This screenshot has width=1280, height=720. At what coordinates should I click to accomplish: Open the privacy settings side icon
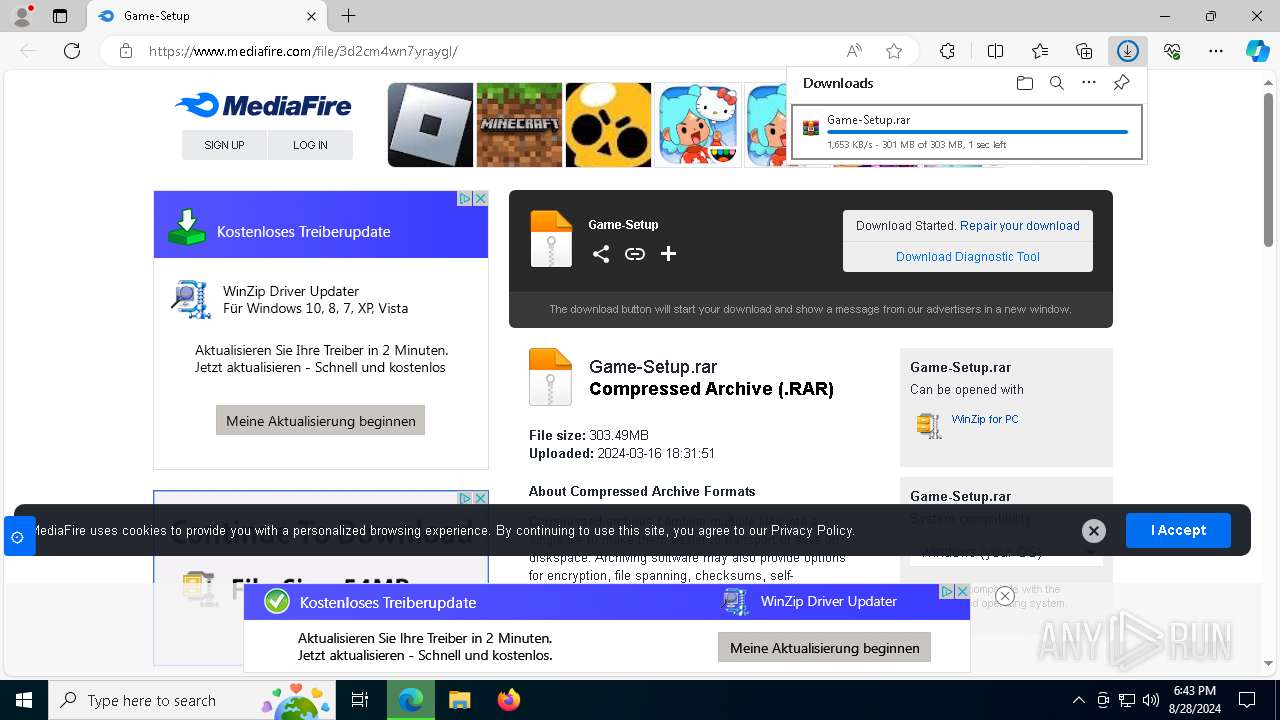point(18,537)
